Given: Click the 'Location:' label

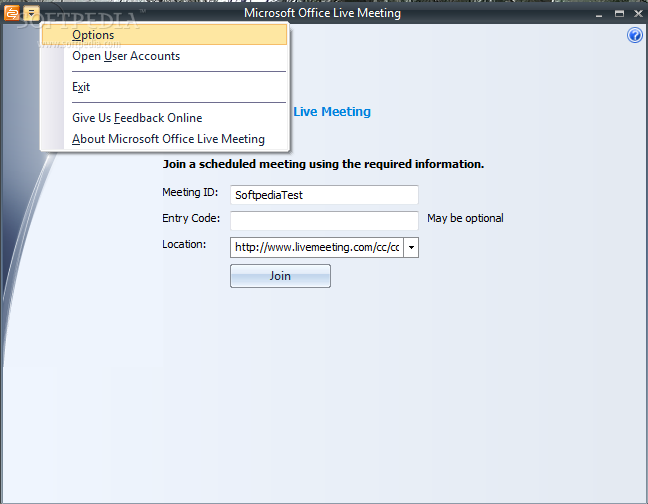Looking at the screenshot, I should pos(184,244).
